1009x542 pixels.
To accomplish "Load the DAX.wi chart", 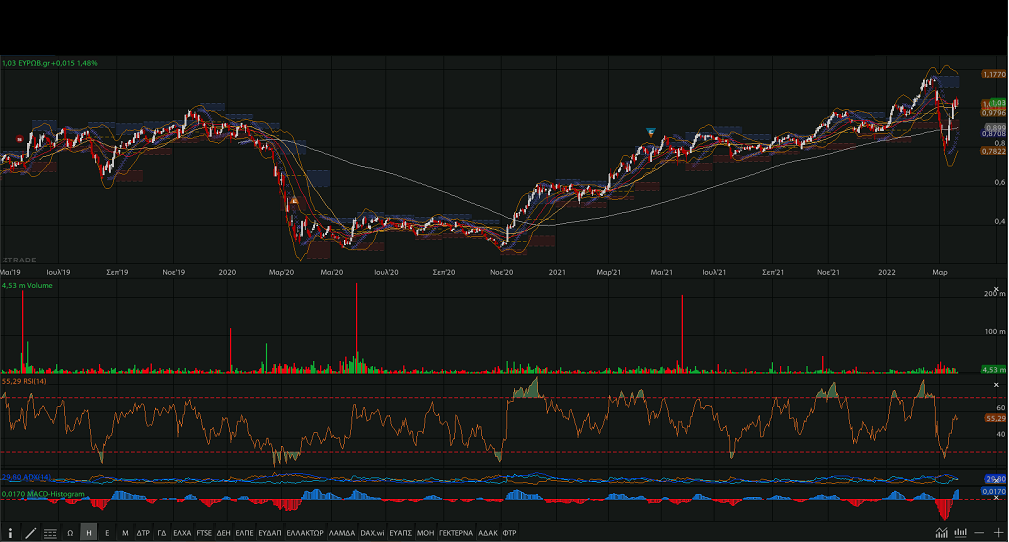I will coord(373,533).
